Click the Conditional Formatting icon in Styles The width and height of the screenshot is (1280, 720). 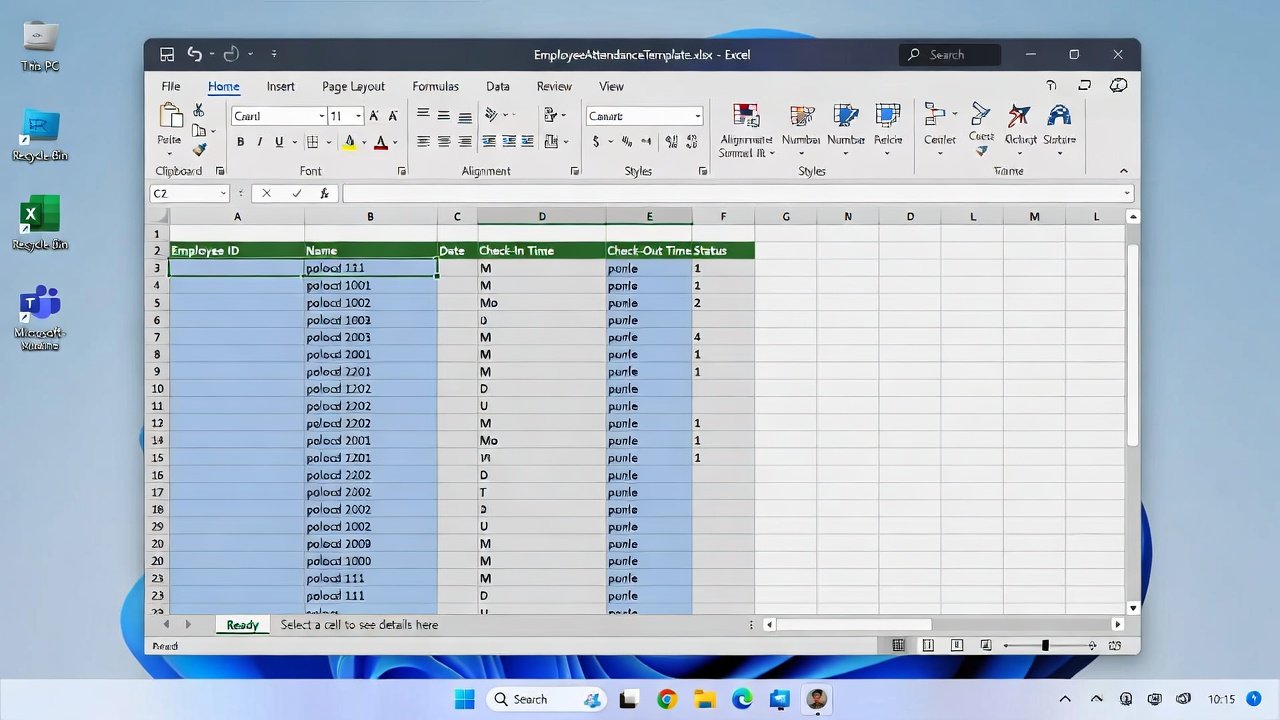point(745,116)
